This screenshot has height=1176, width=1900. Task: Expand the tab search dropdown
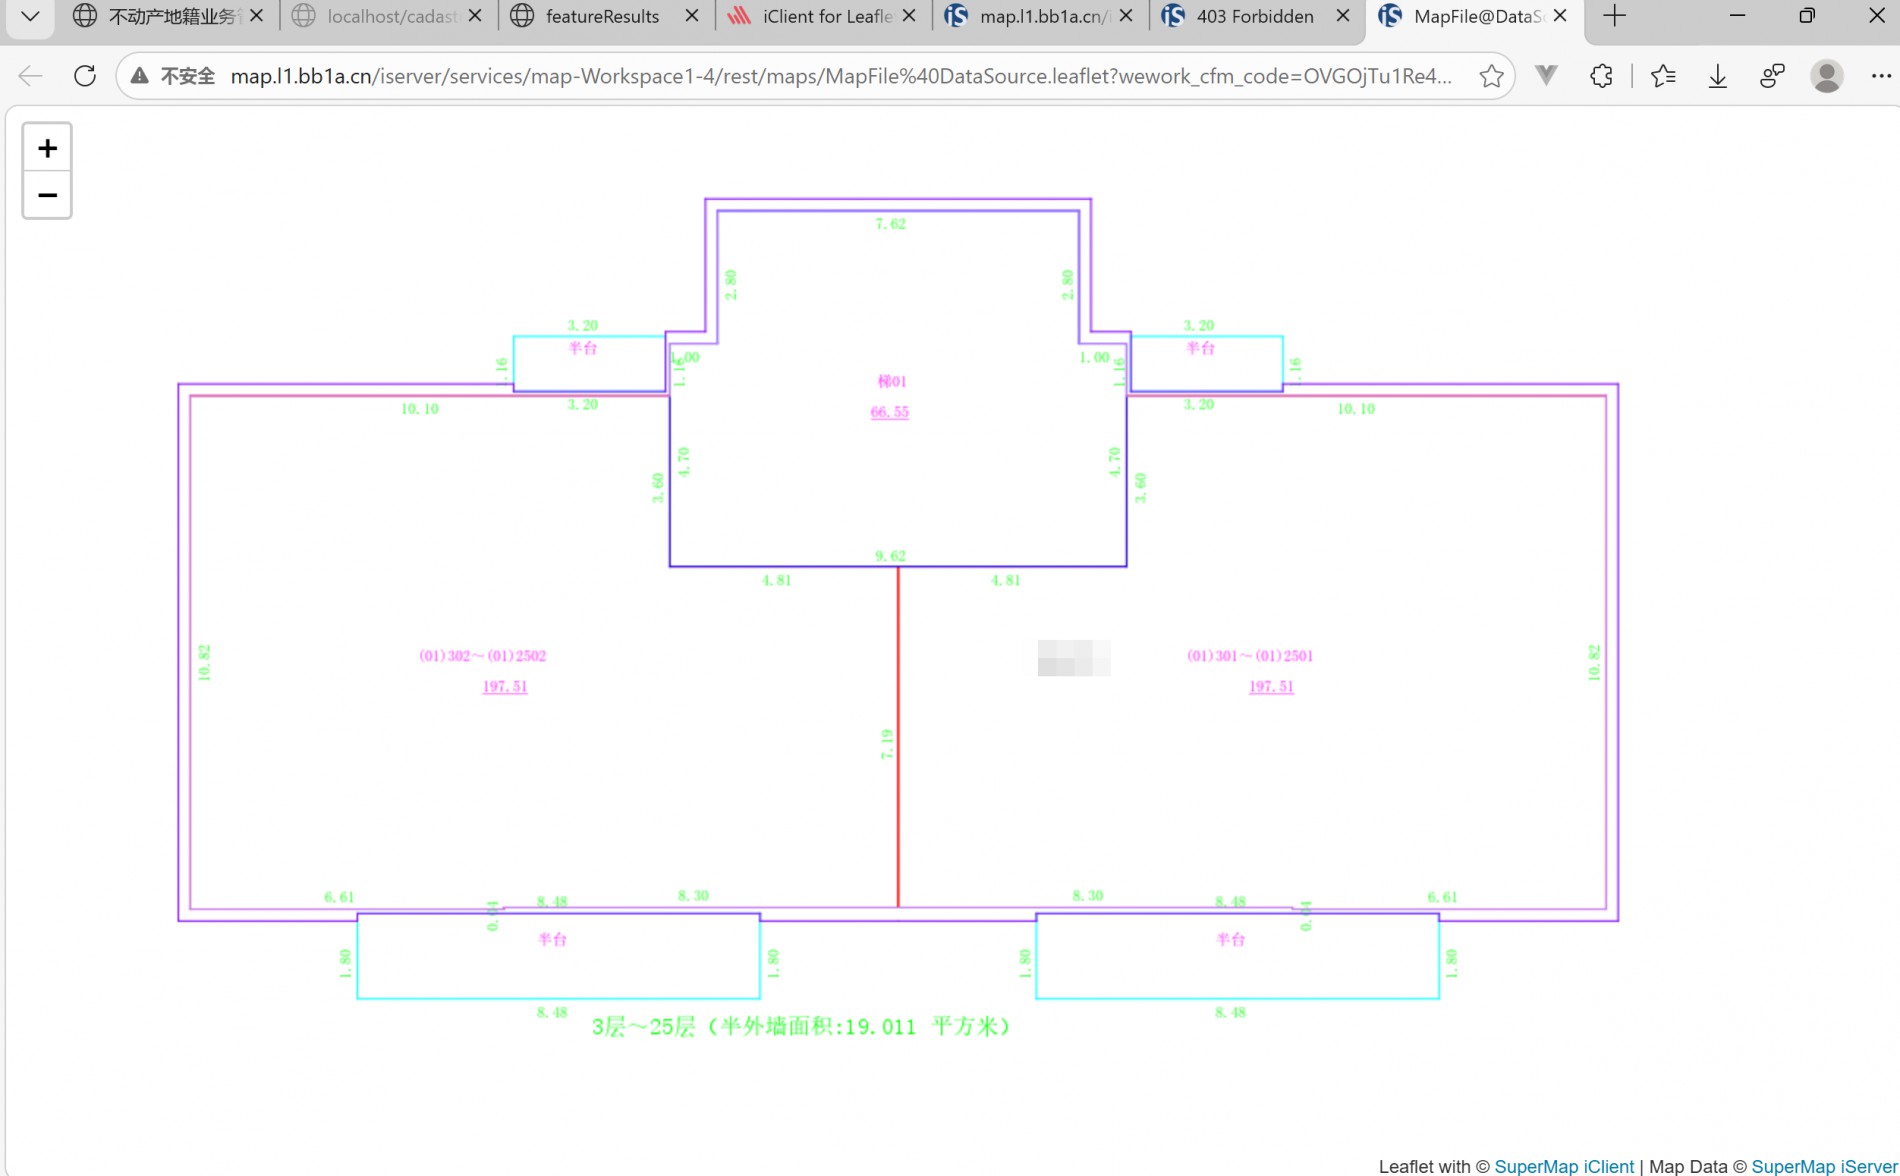(30, 16)
